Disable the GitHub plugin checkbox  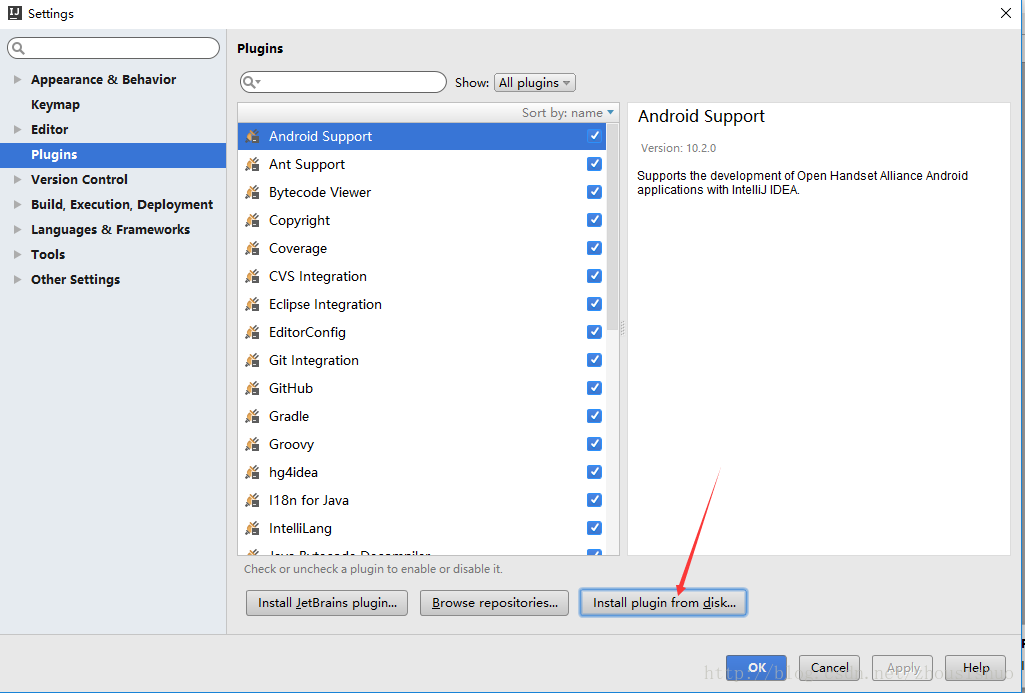[x=594, y=388]
